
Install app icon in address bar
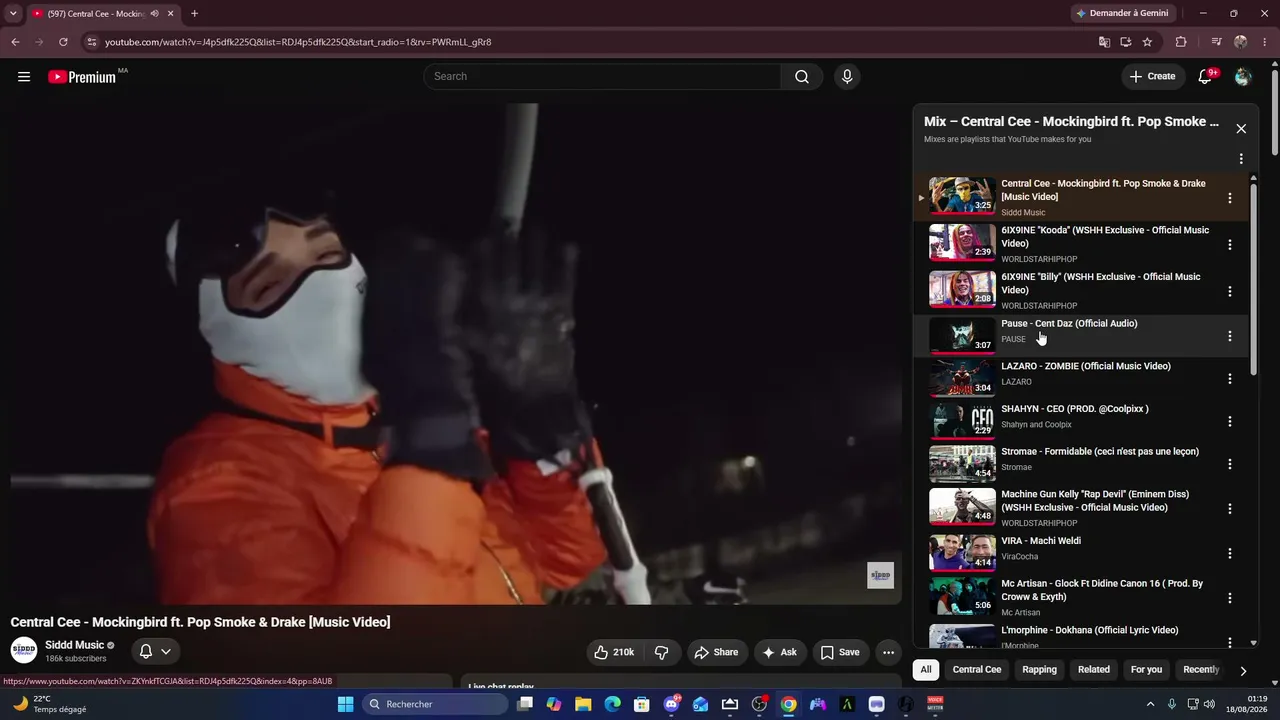pyautogui.click(x=1126, y=42)
